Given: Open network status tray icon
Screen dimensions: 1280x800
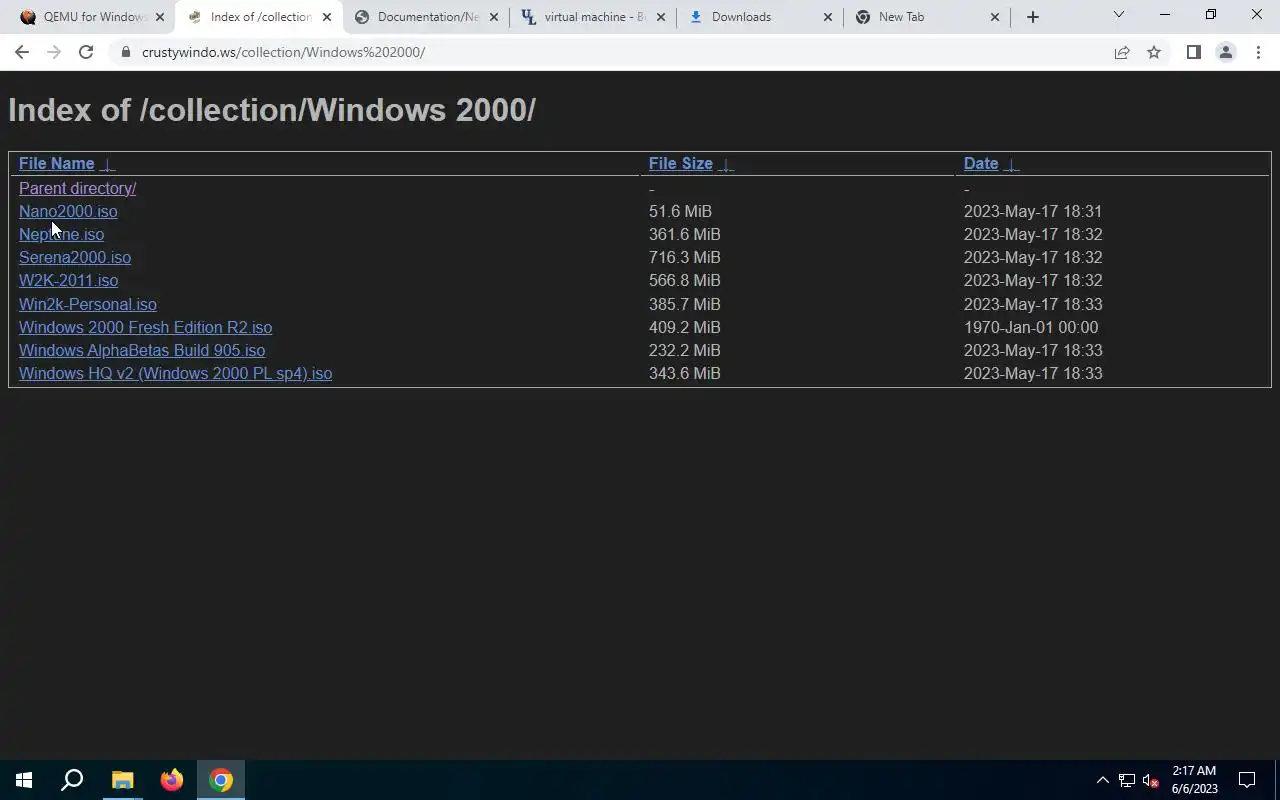Looking at the screenshot, I should point(1126,780).
